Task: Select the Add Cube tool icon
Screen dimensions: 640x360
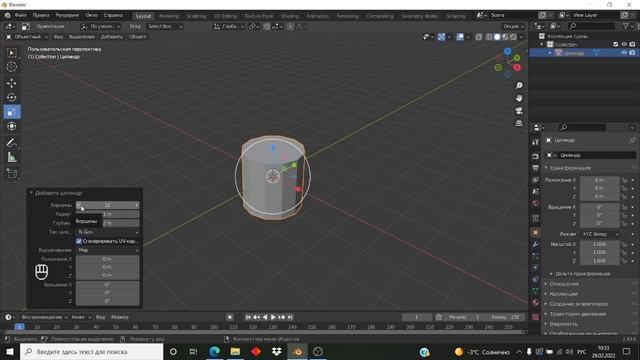Action: tap(11, 173)
